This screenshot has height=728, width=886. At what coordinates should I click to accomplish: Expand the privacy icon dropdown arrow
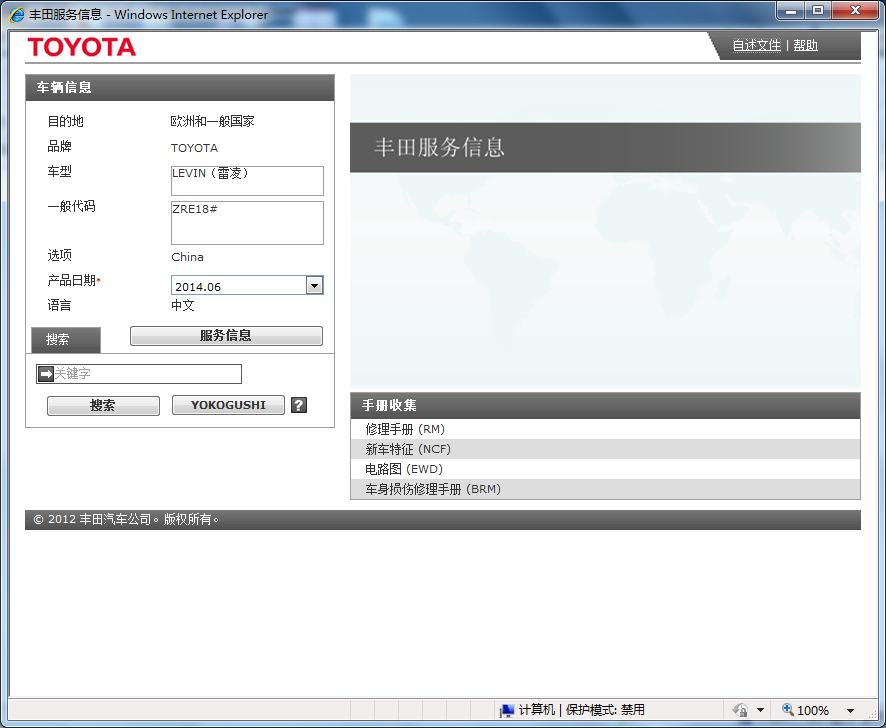[x=760, y=710]
